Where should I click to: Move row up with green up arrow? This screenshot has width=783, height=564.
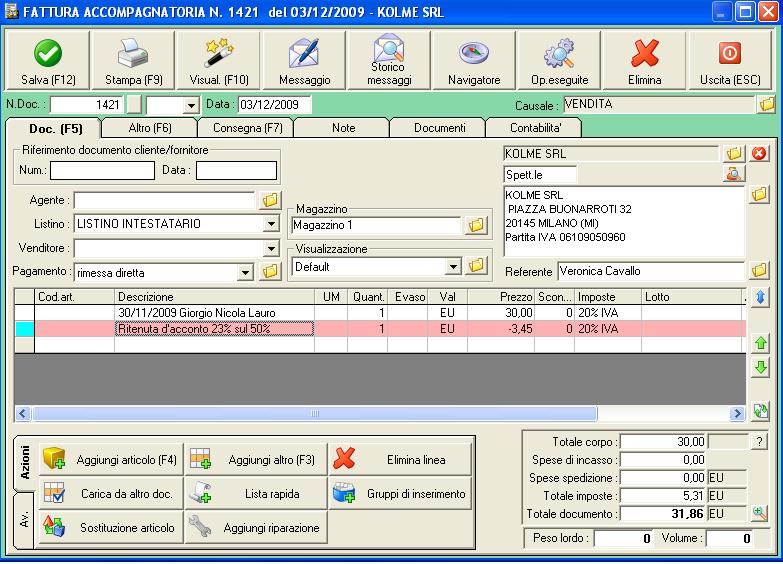pos(761,344)
